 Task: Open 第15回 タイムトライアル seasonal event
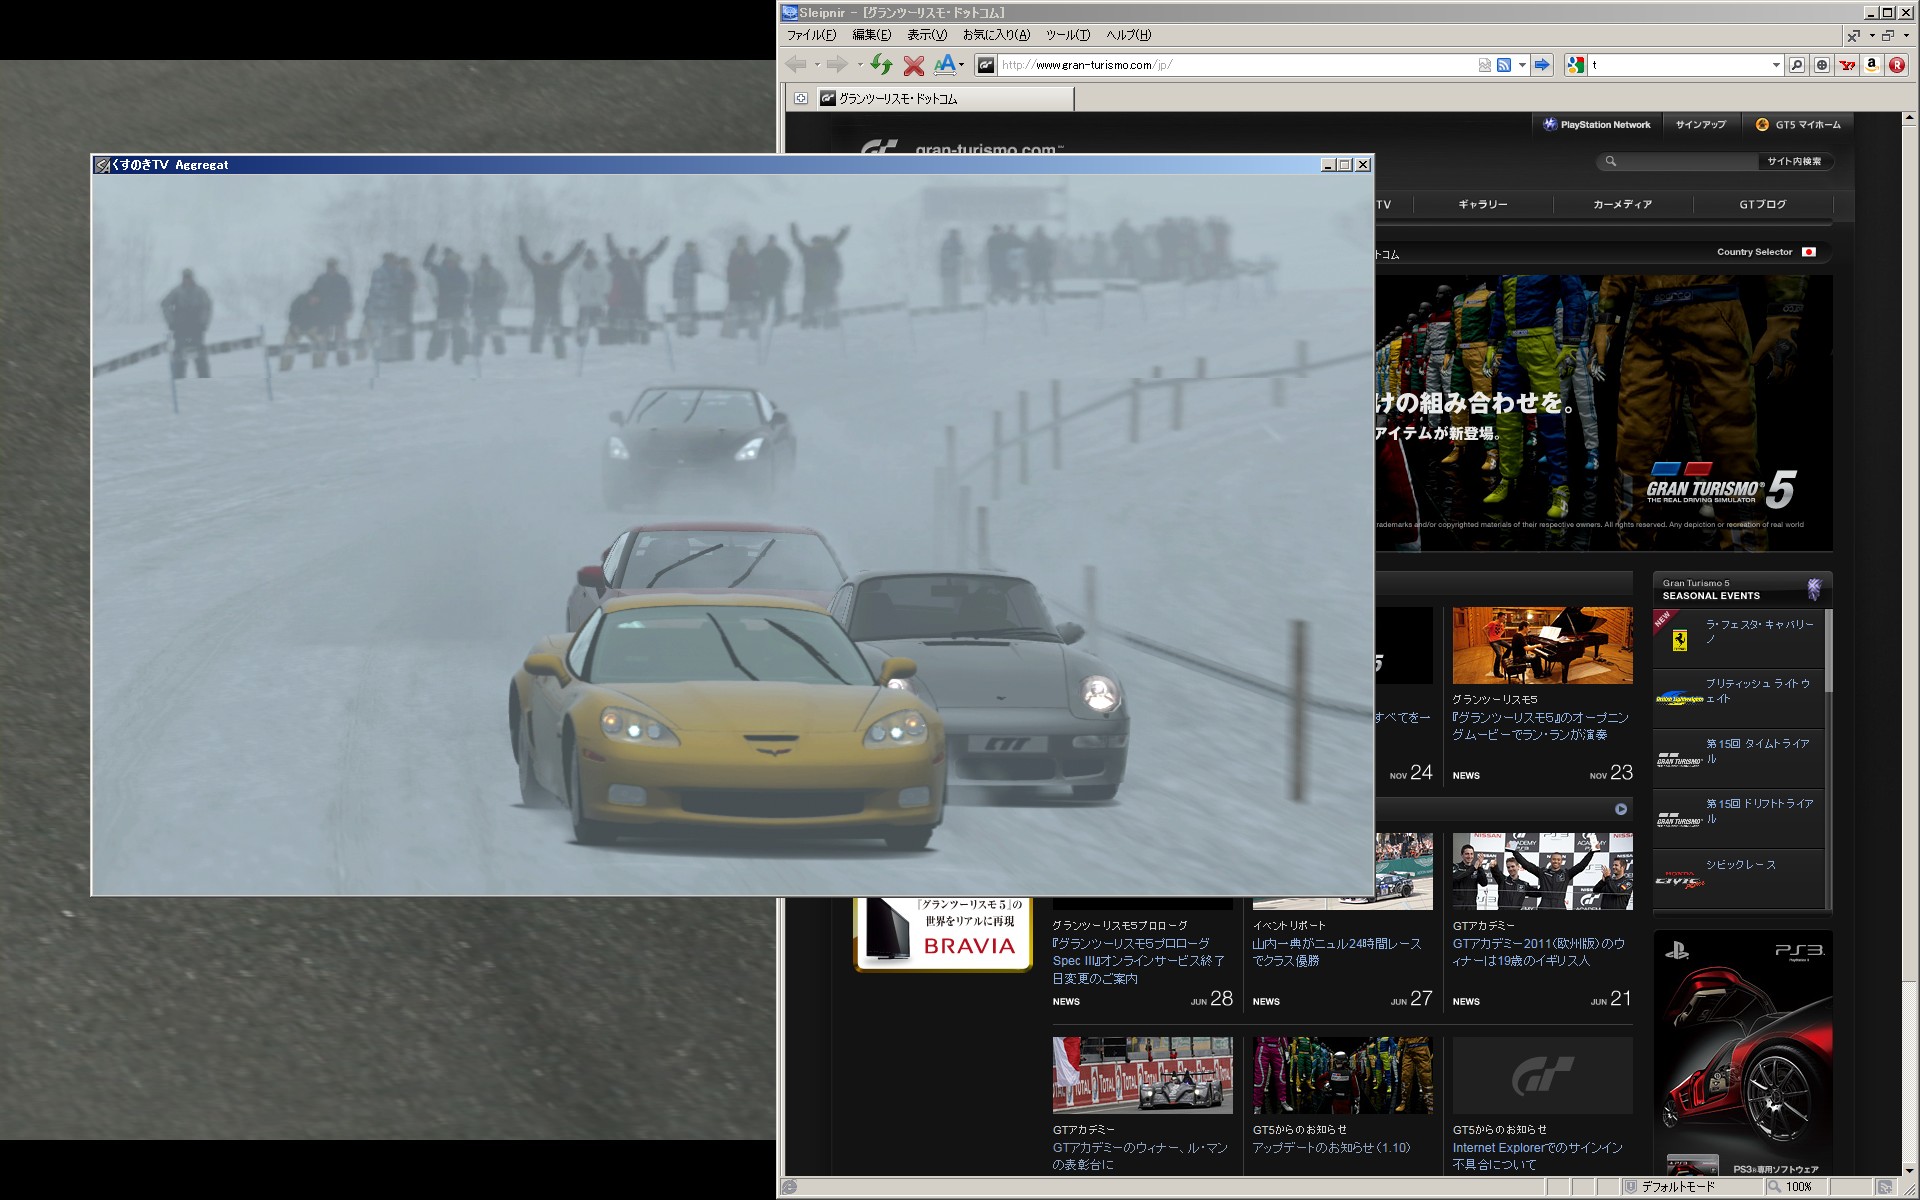1739,759
